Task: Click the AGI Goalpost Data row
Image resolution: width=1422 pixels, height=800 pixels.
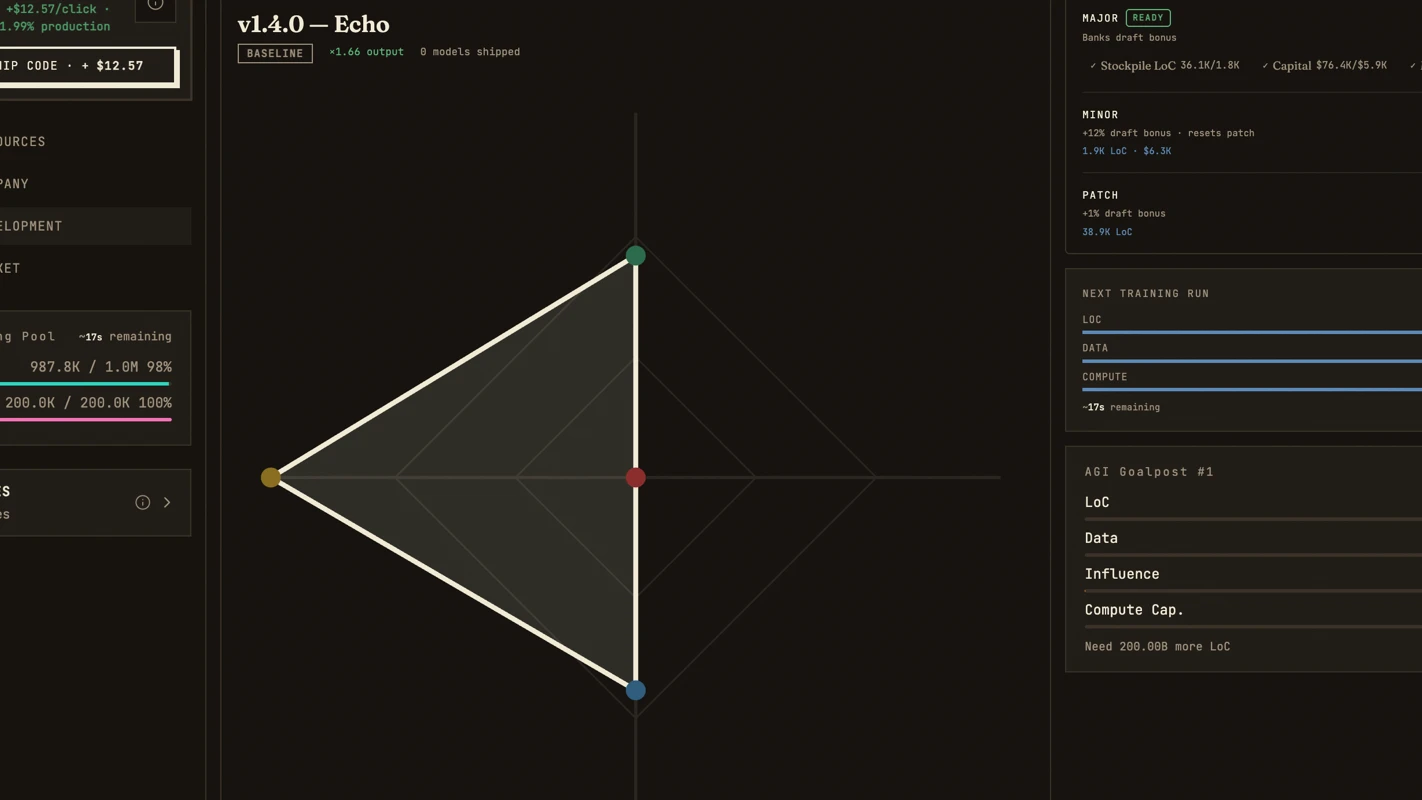Action: click(x=1253, y=542)
